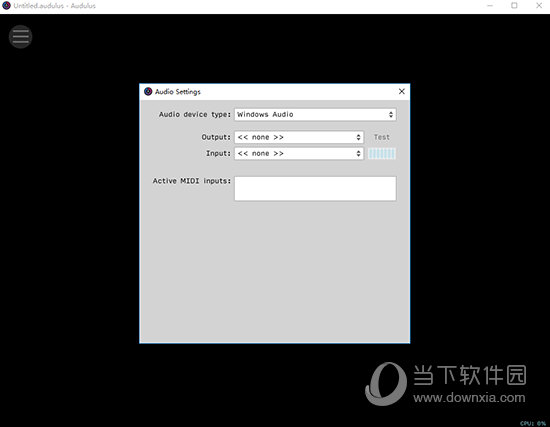Click the 'Input:' label
Image resolution: width=550 pixels, height=427 pixels.
(x=218, y=153)
